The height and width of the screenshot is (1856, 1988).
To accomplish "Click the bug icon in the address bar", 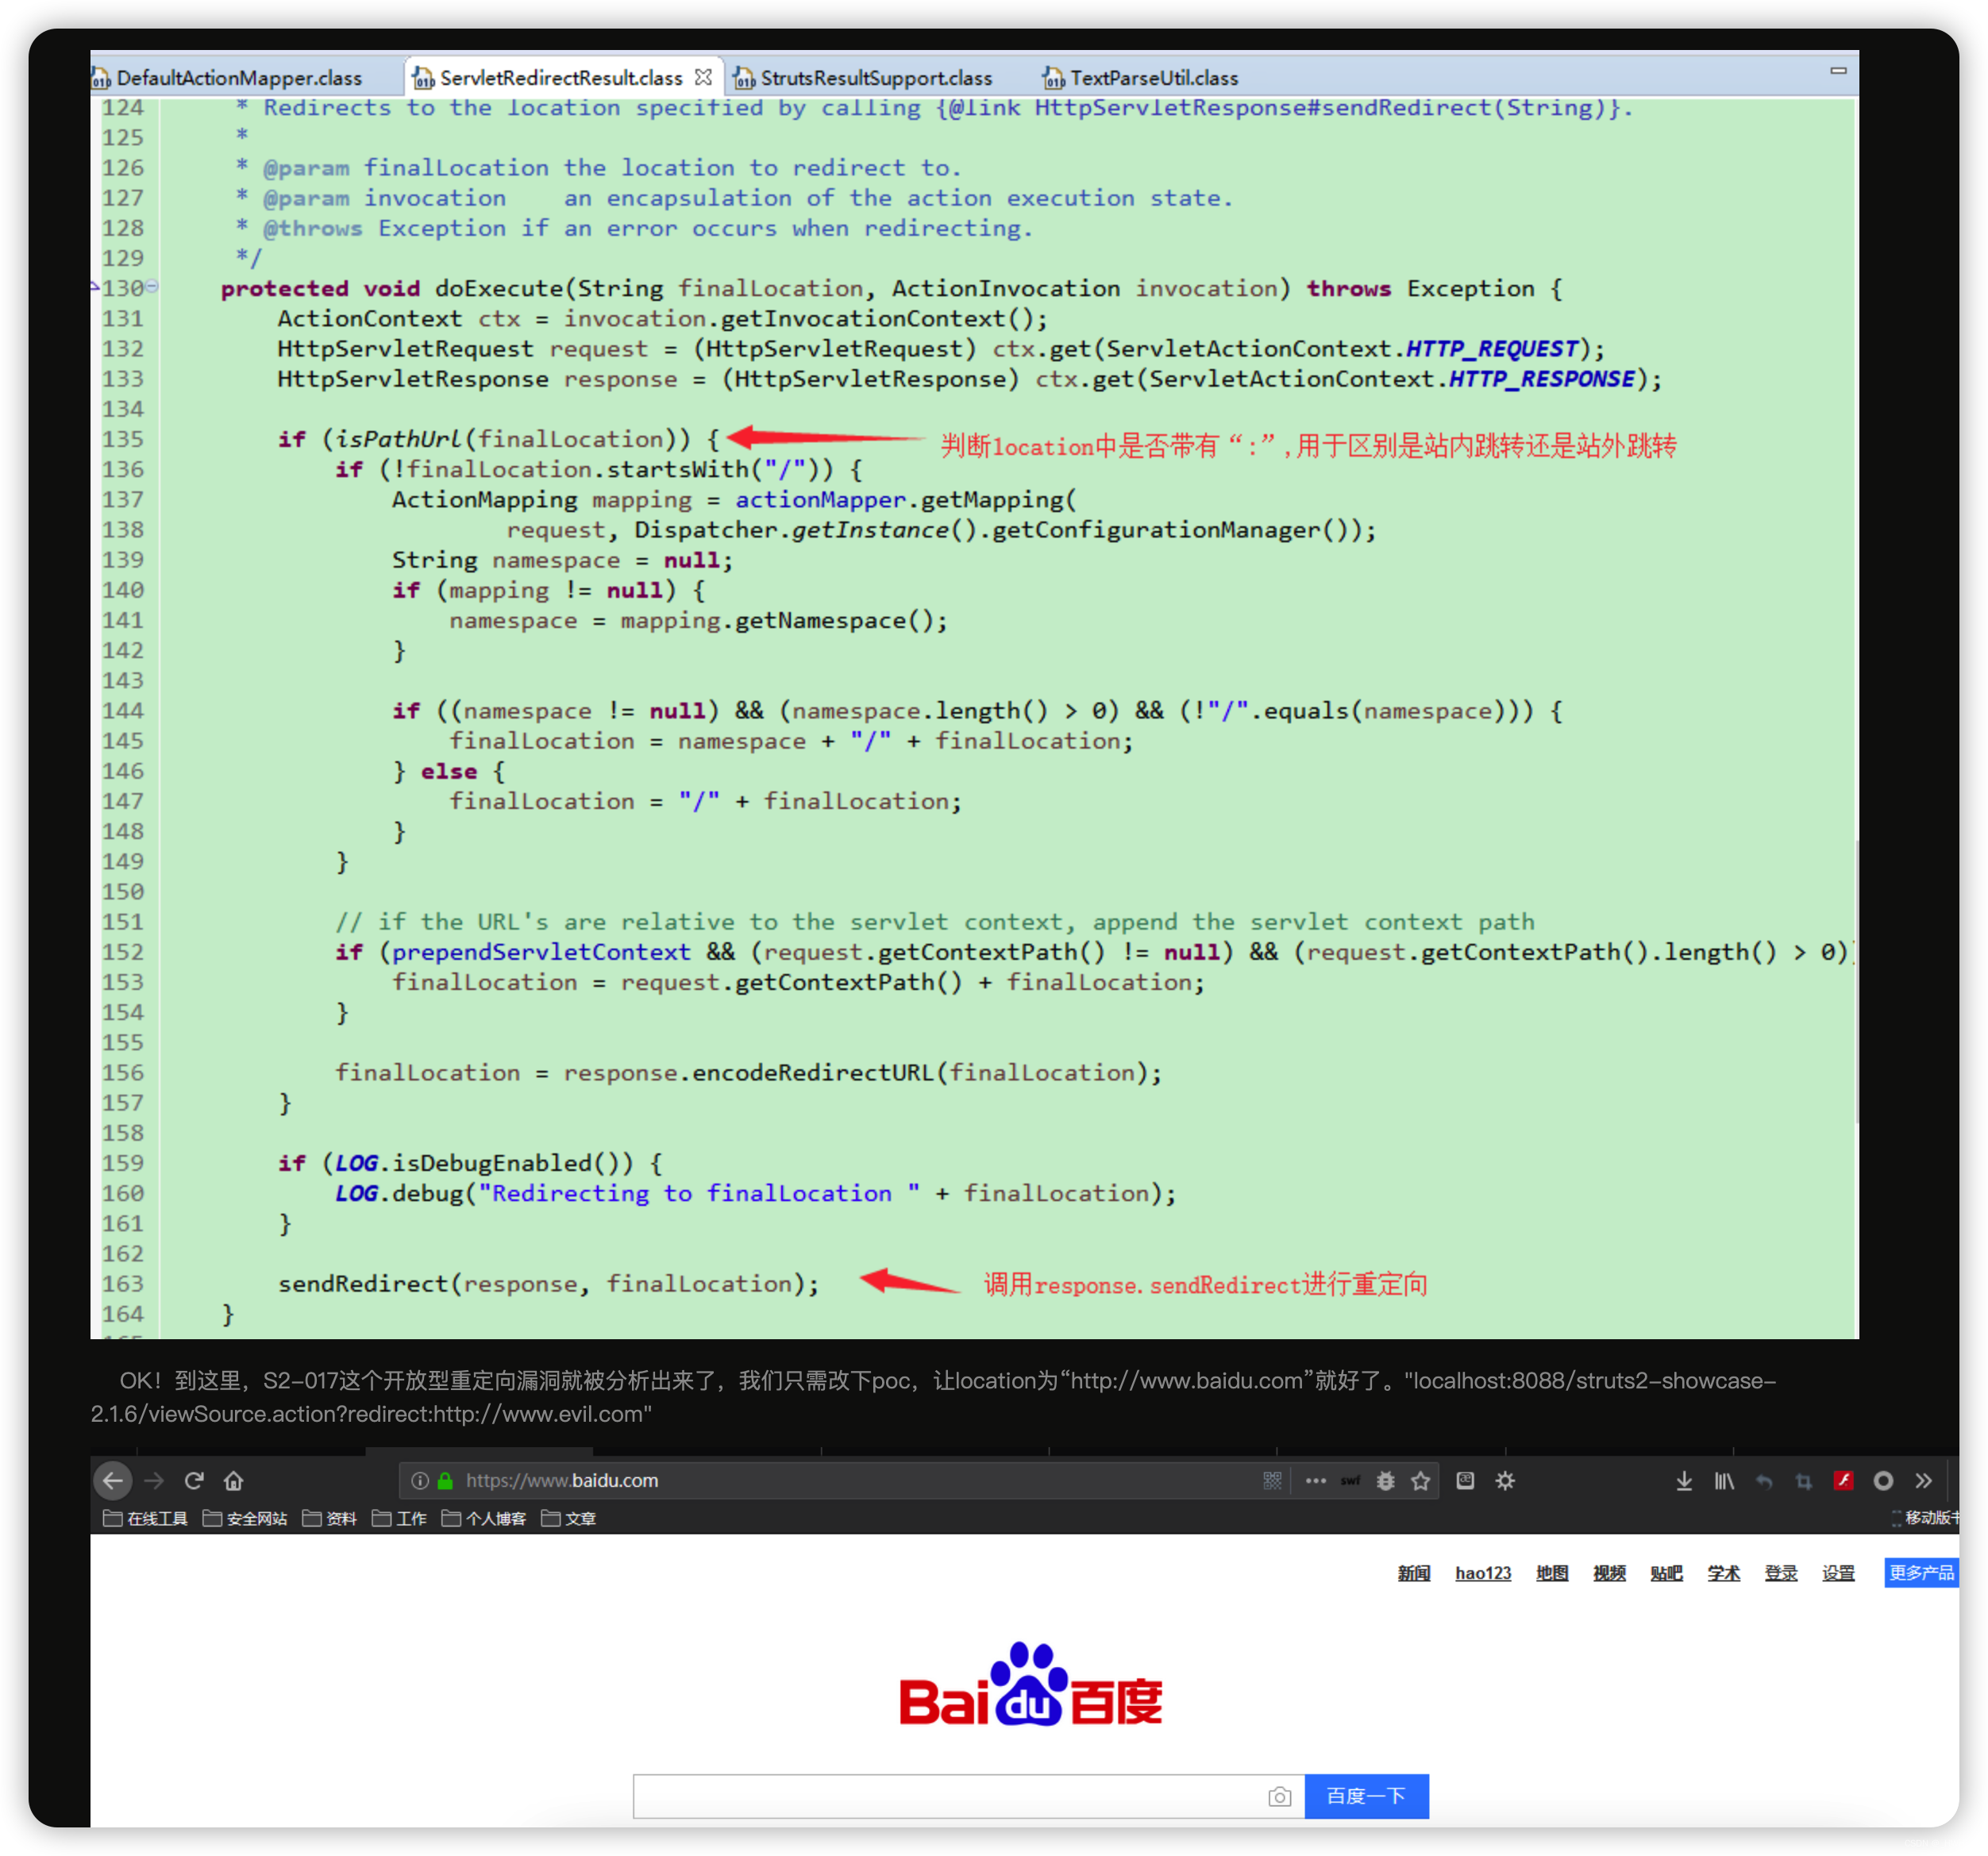I will (1385, 1480).
